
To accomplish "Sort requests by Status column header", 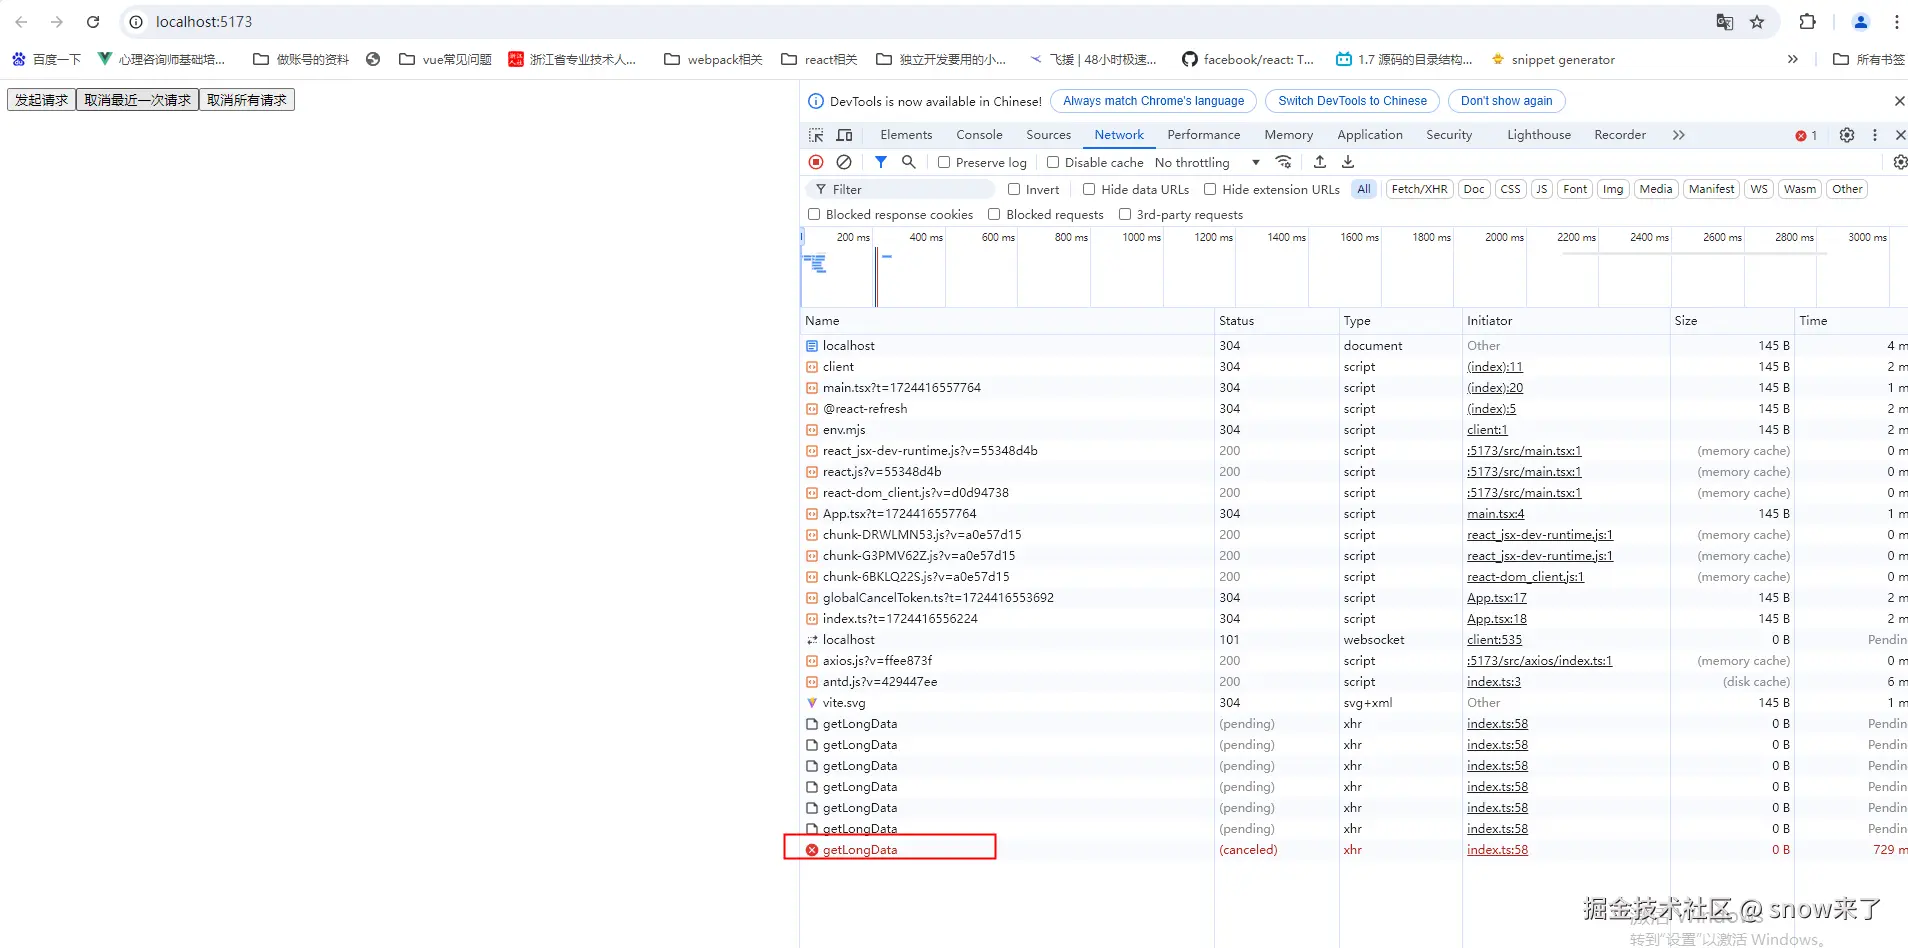I will coord(1277,321).
